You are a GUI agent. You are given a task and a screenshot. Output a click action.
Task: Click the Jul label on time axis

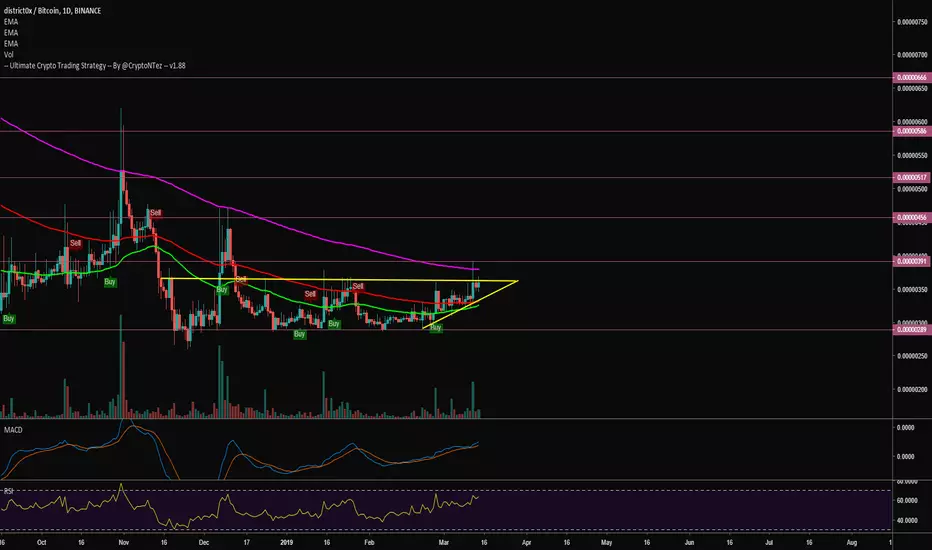click(769, 543)
